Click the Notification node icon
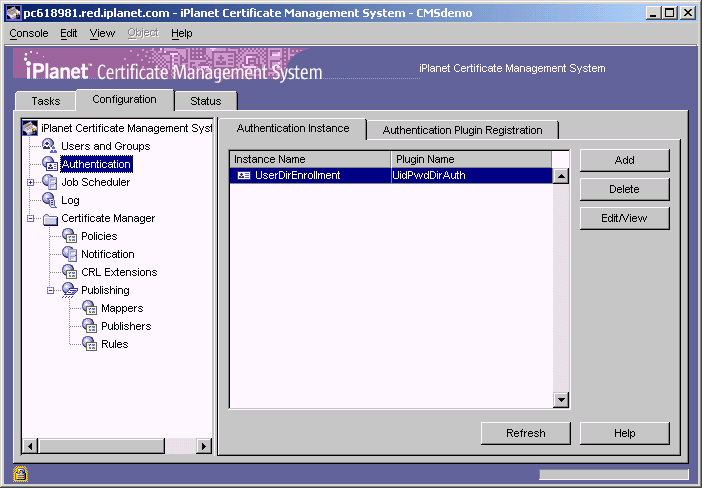The height and width of the screenshot is (488, 702). click(69, 254)
